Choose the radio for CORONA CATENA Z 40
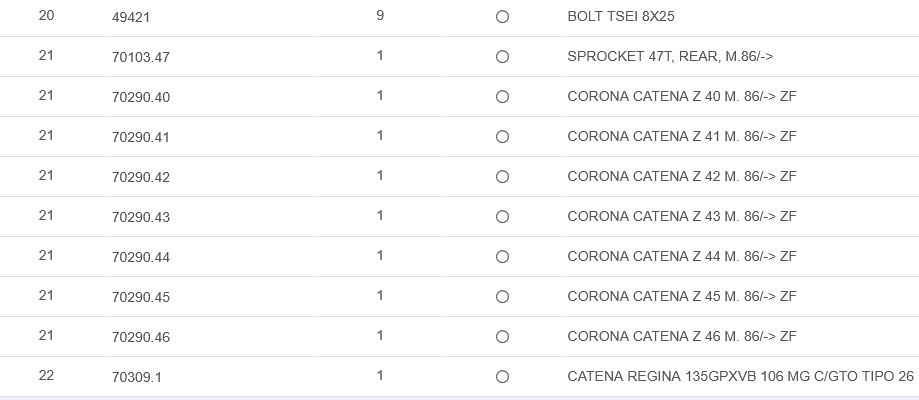 point(502,97)
